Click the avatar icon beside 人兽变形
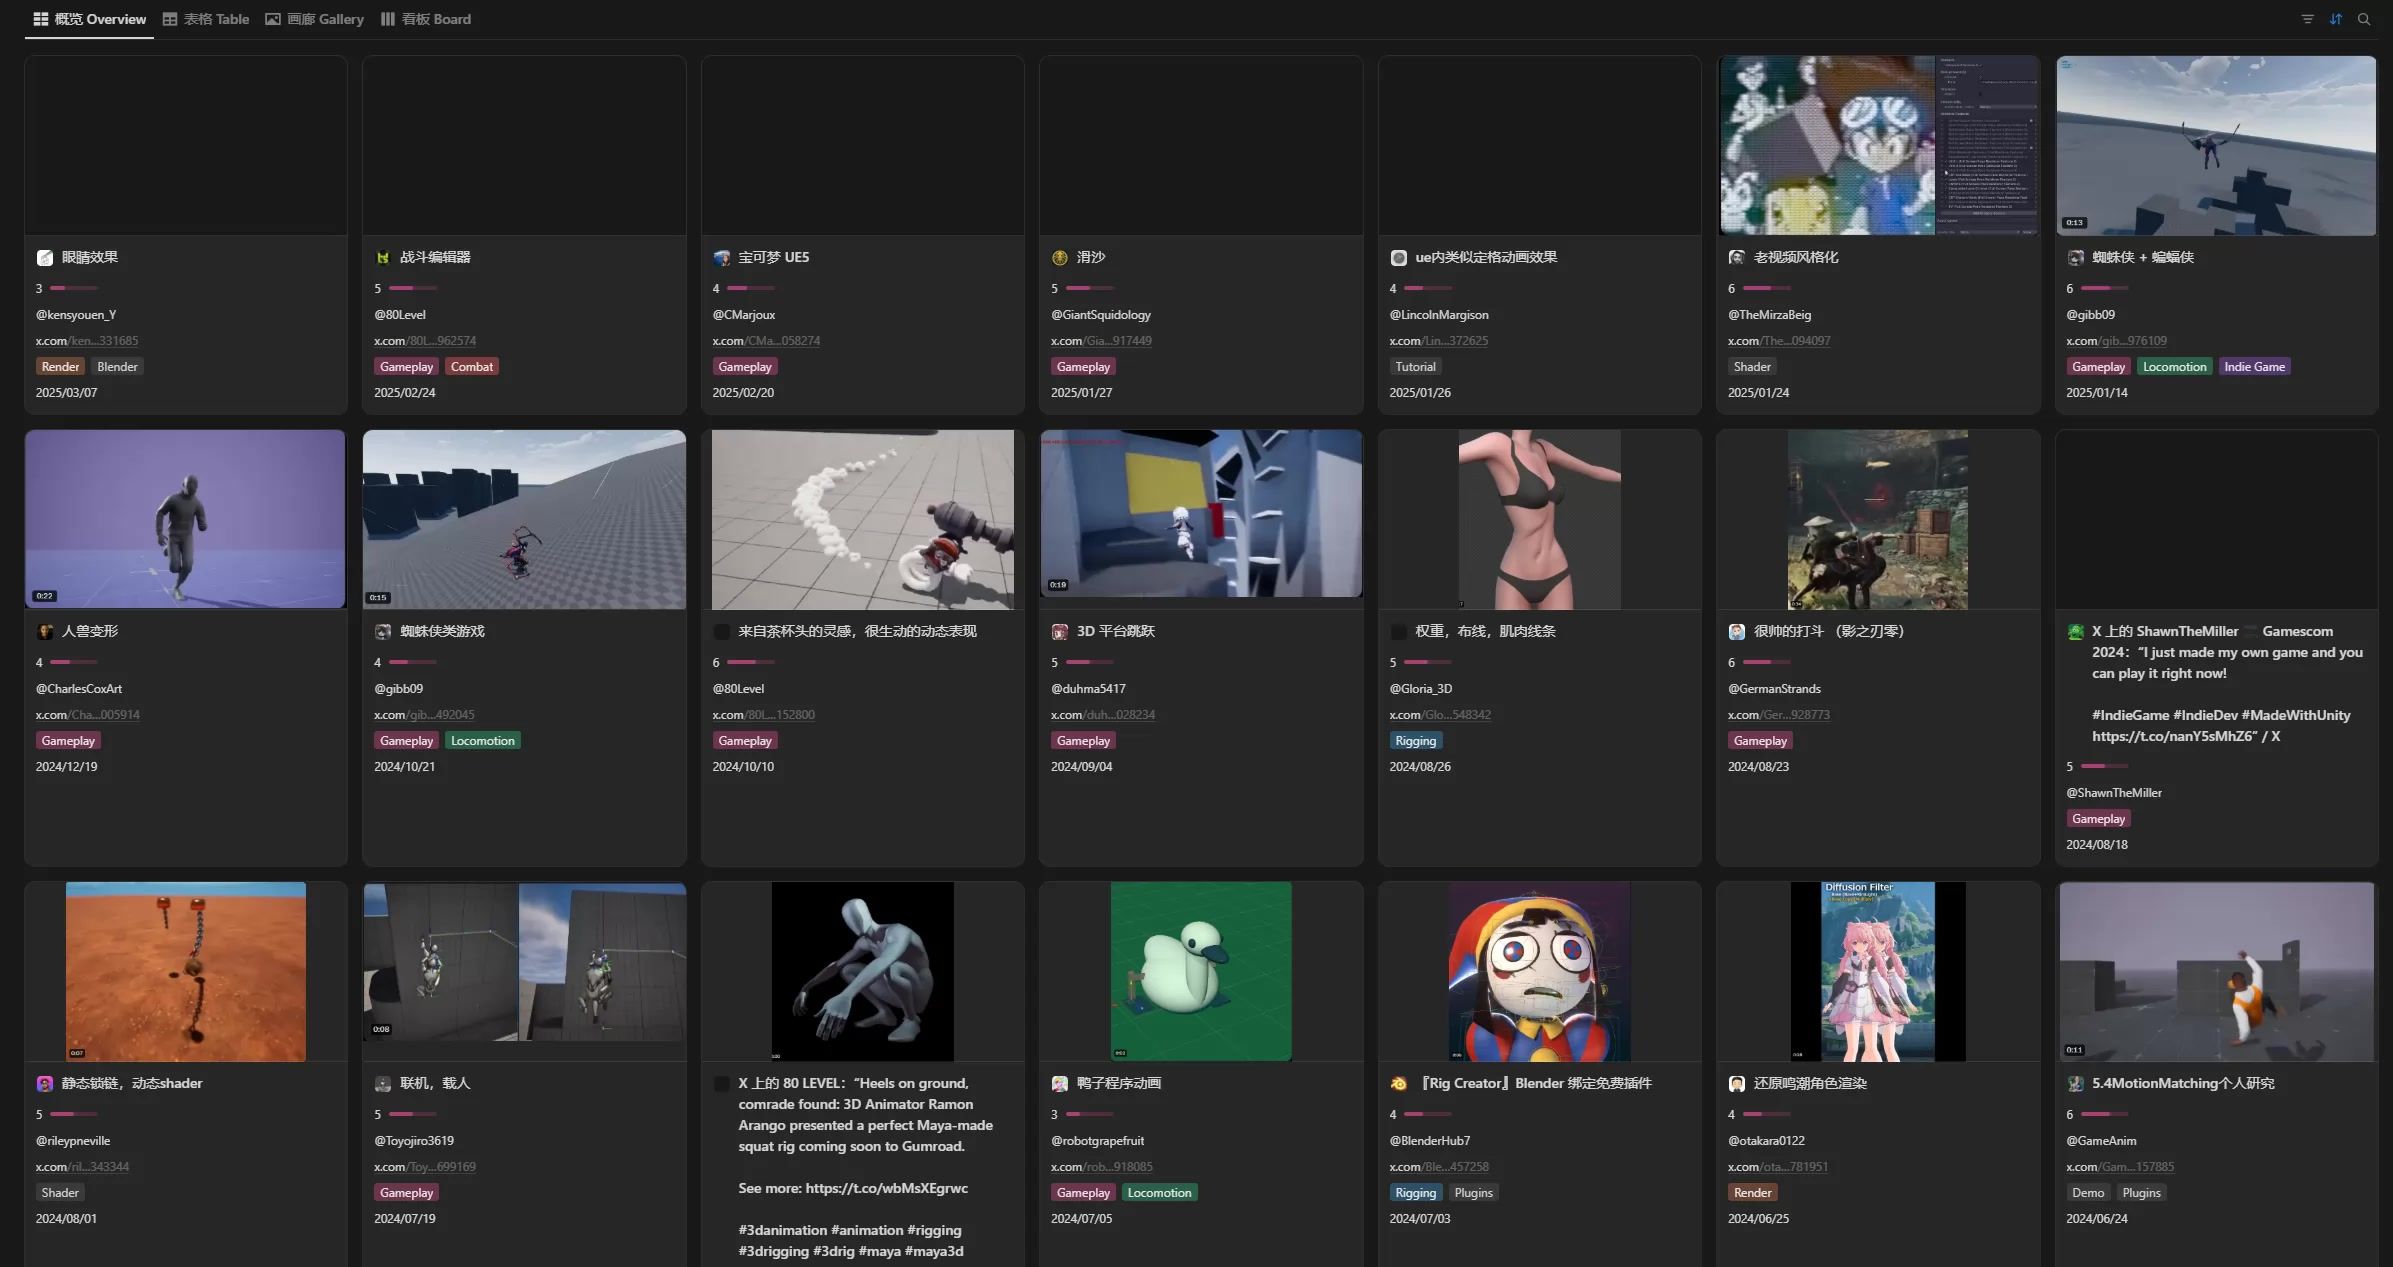This screenshot has height=1267, width=2393. [x=45, y=632]
